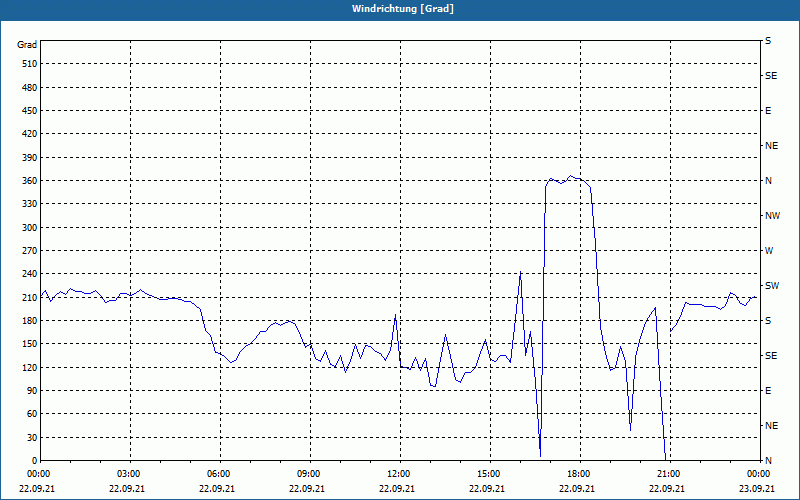Screen dimensions: 800x500
Task: Click the 390 degree axis label
Action: 30,157
